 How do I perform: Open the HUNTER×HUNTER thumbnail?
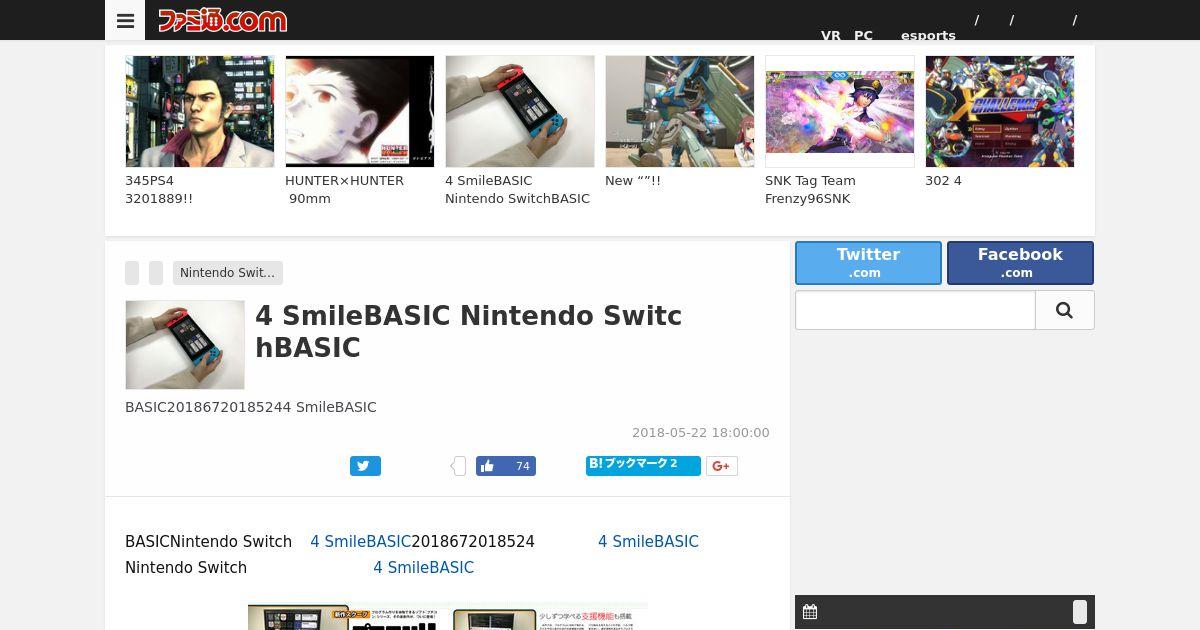(x=360, y=111)
